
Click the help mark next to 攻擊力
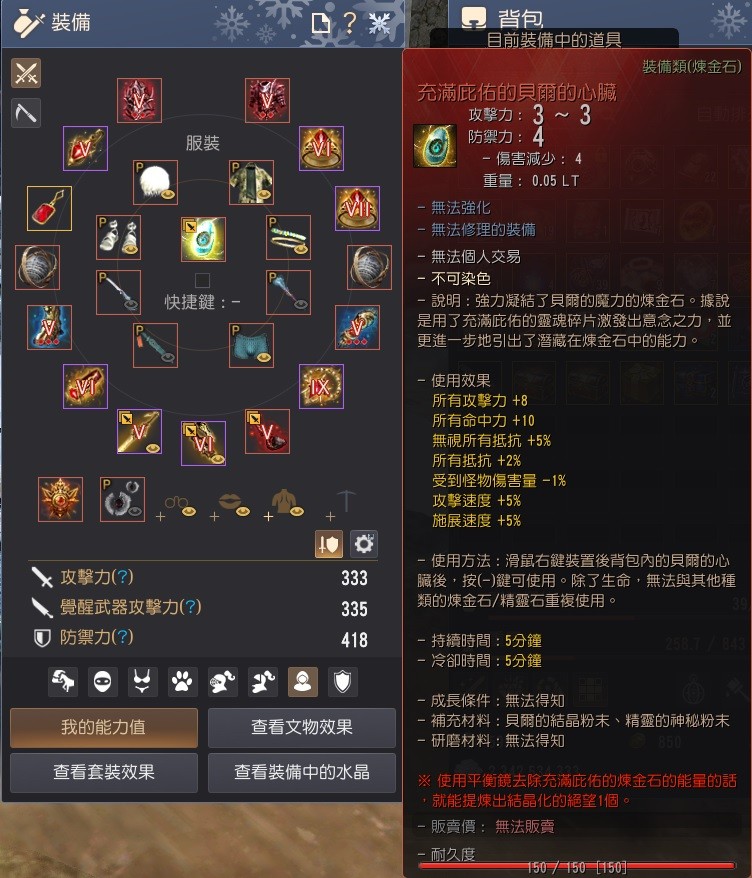point(122,577)
